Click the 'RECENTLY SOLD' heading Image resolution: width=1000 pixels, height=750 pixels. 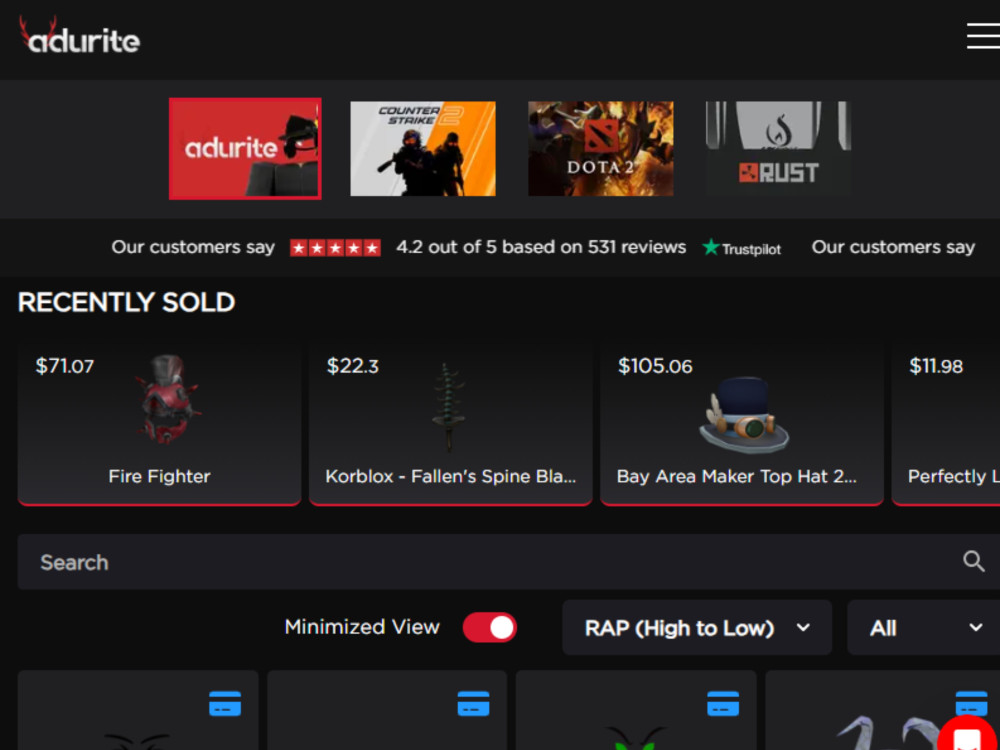click(x=126, y=302)
